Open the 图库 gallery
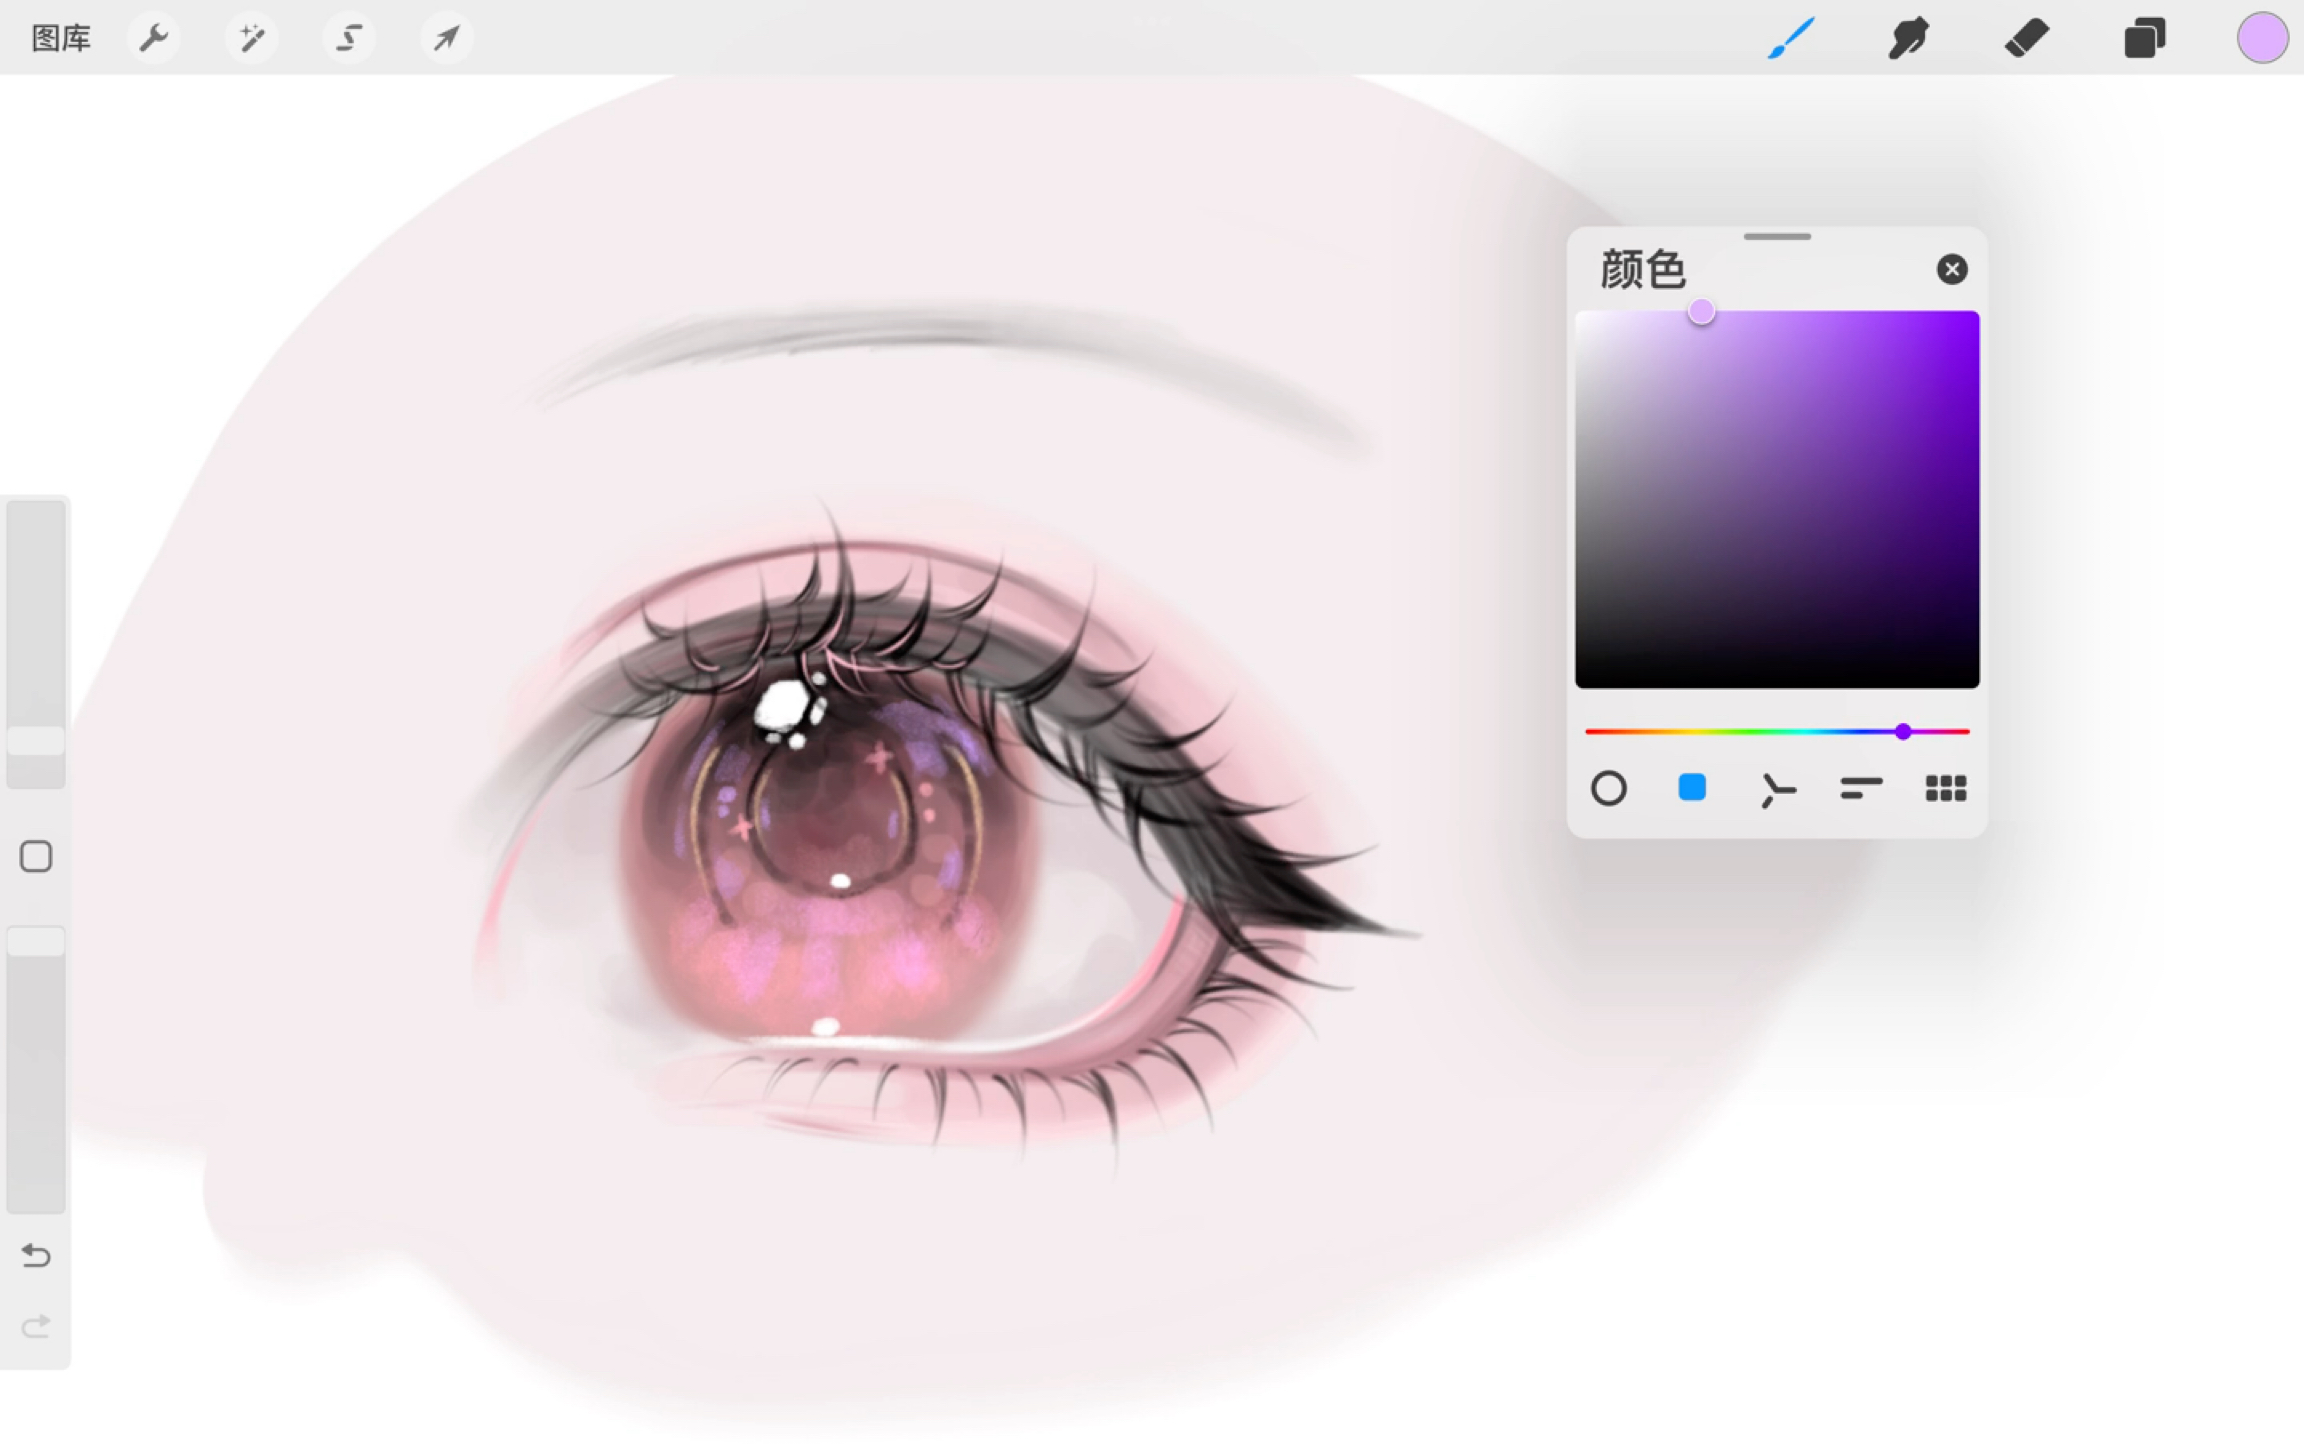The height and width of the screenshot is (1444, 2304). click(61, 38)
